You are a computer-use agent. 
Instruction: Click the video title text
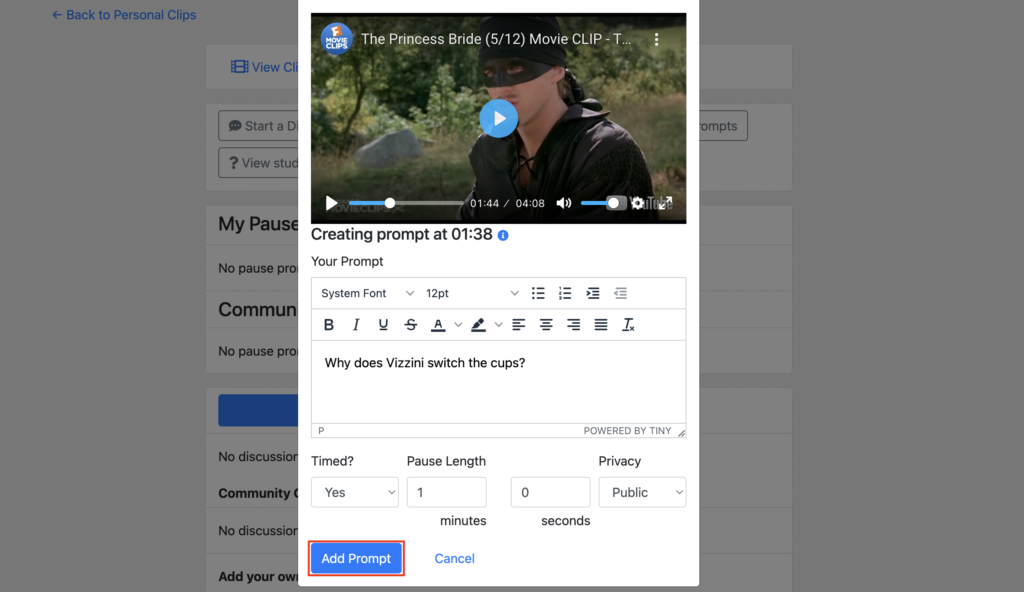click(x=496, y=39)
